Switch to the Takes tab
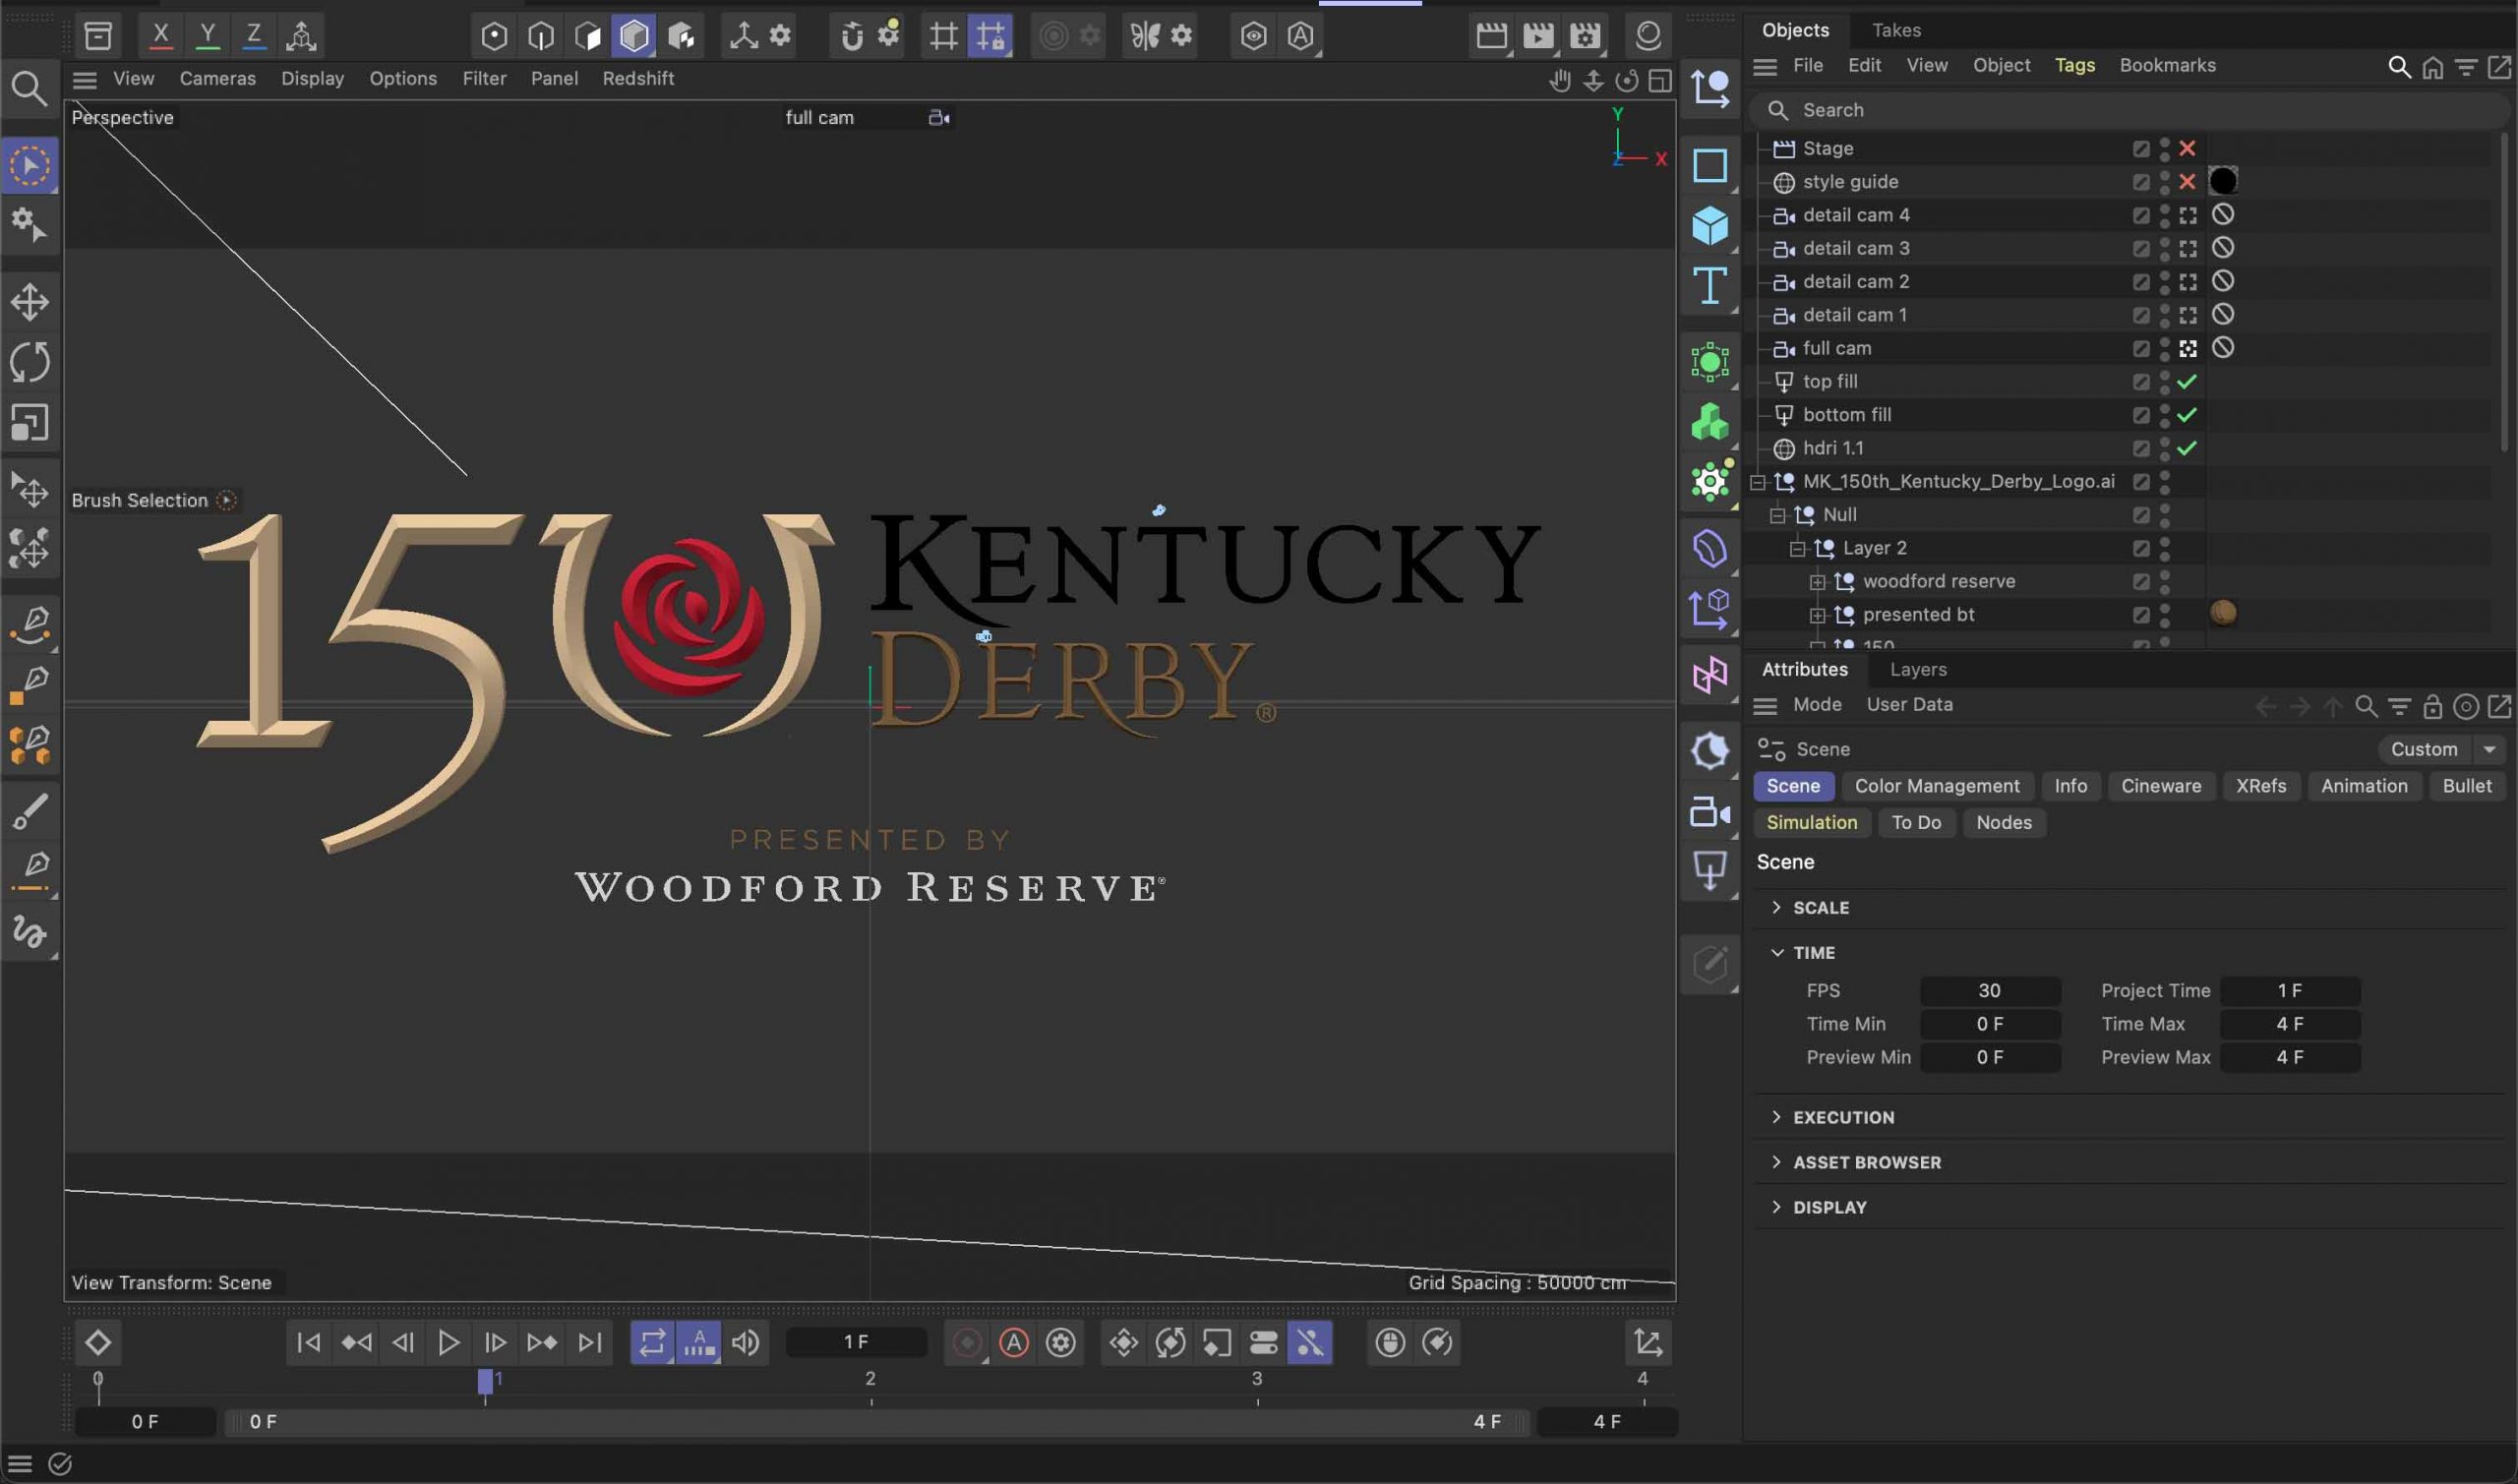2518x1484 pixels. click(x=1895, y=30)
